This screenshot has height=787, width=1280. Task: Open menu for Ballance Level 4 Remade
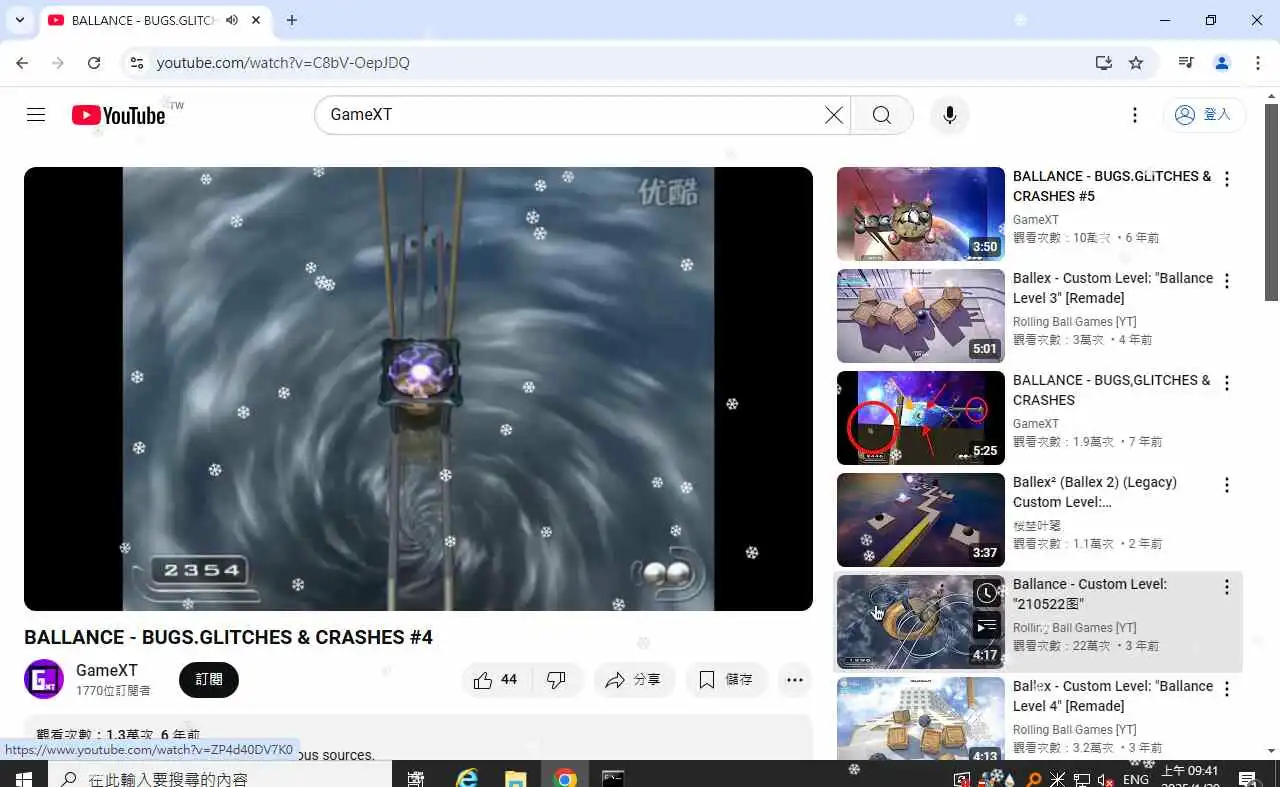[1227, 689]
